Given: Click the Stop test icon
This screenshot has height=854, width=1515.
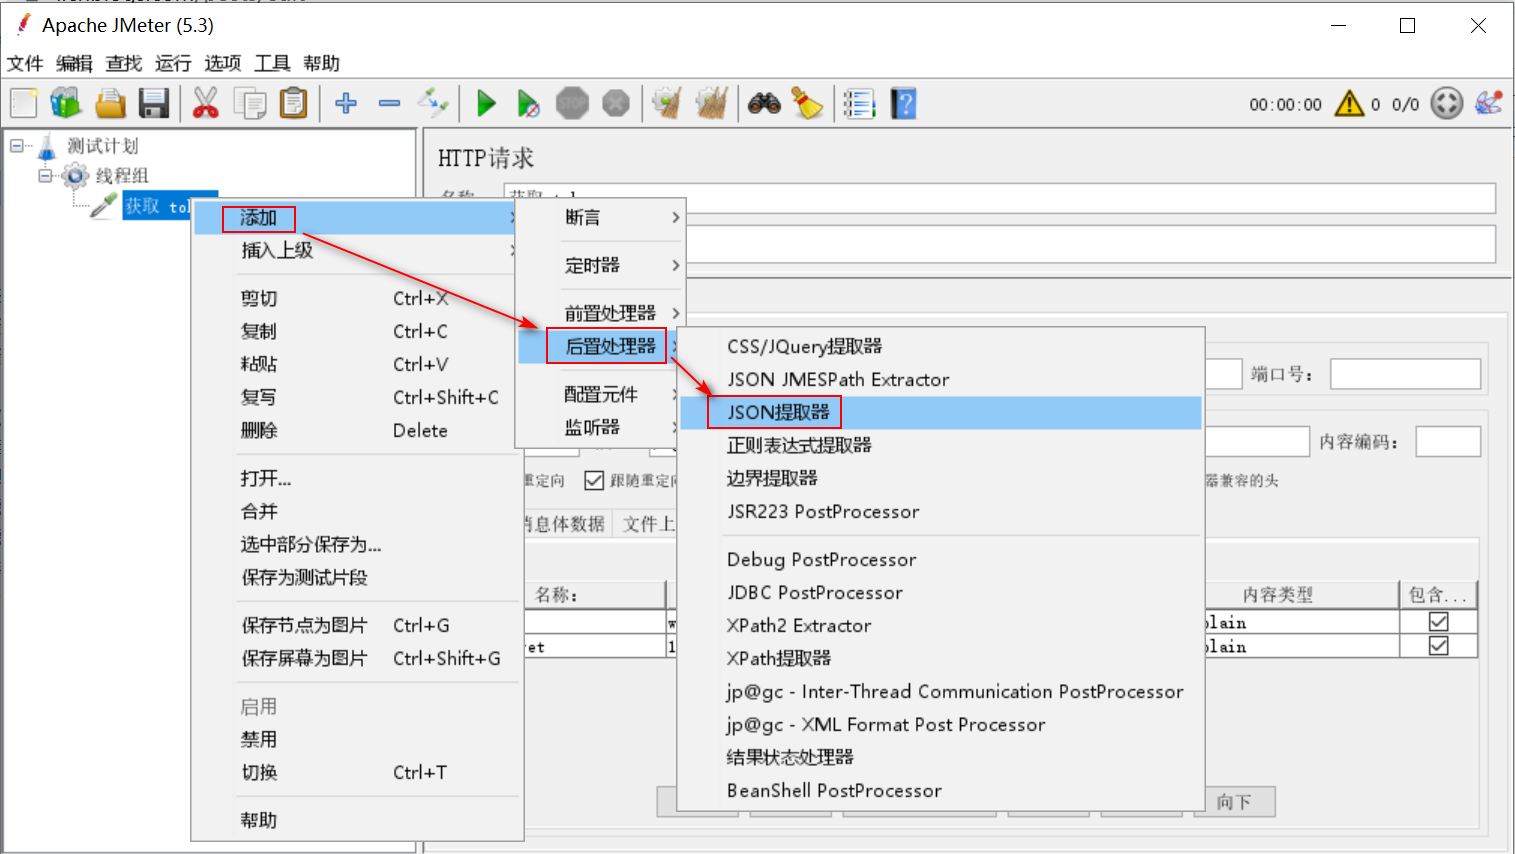Looking at the screenshot, I should (x=572, y=103).
